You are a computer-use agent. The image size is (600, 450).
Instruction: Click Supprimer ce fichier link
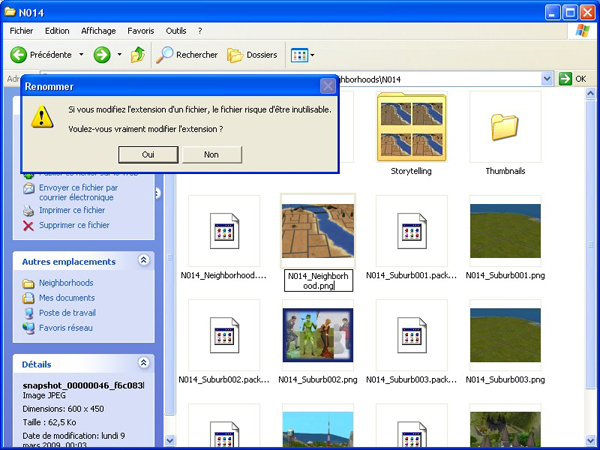(74, 225)
